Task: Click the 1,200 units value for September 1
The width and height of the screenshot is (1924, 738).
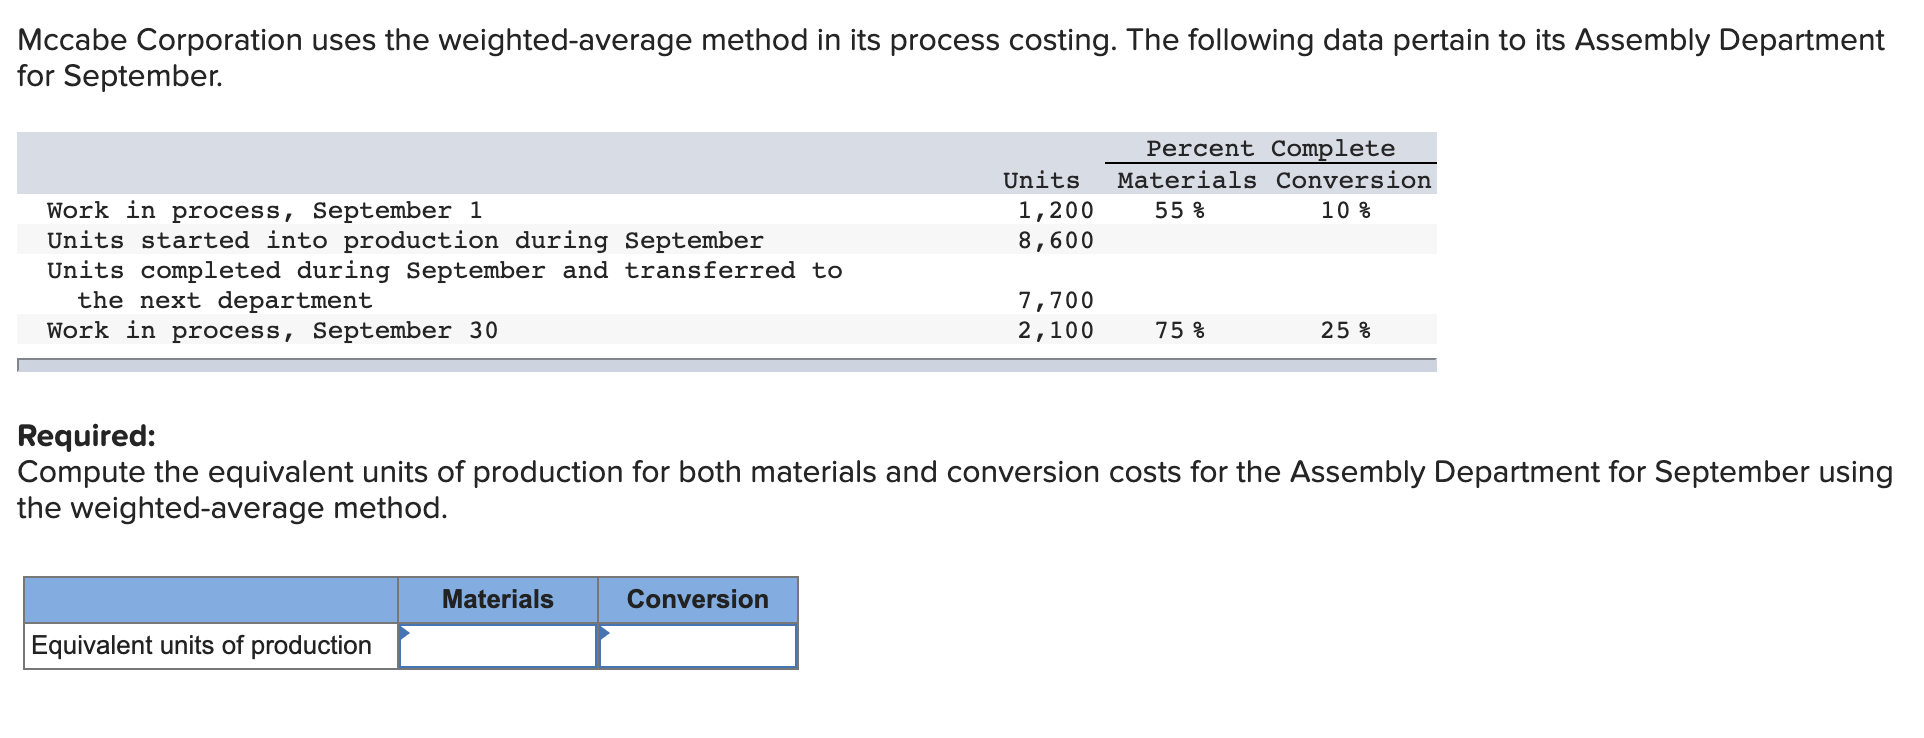Action: point(1056,210)
